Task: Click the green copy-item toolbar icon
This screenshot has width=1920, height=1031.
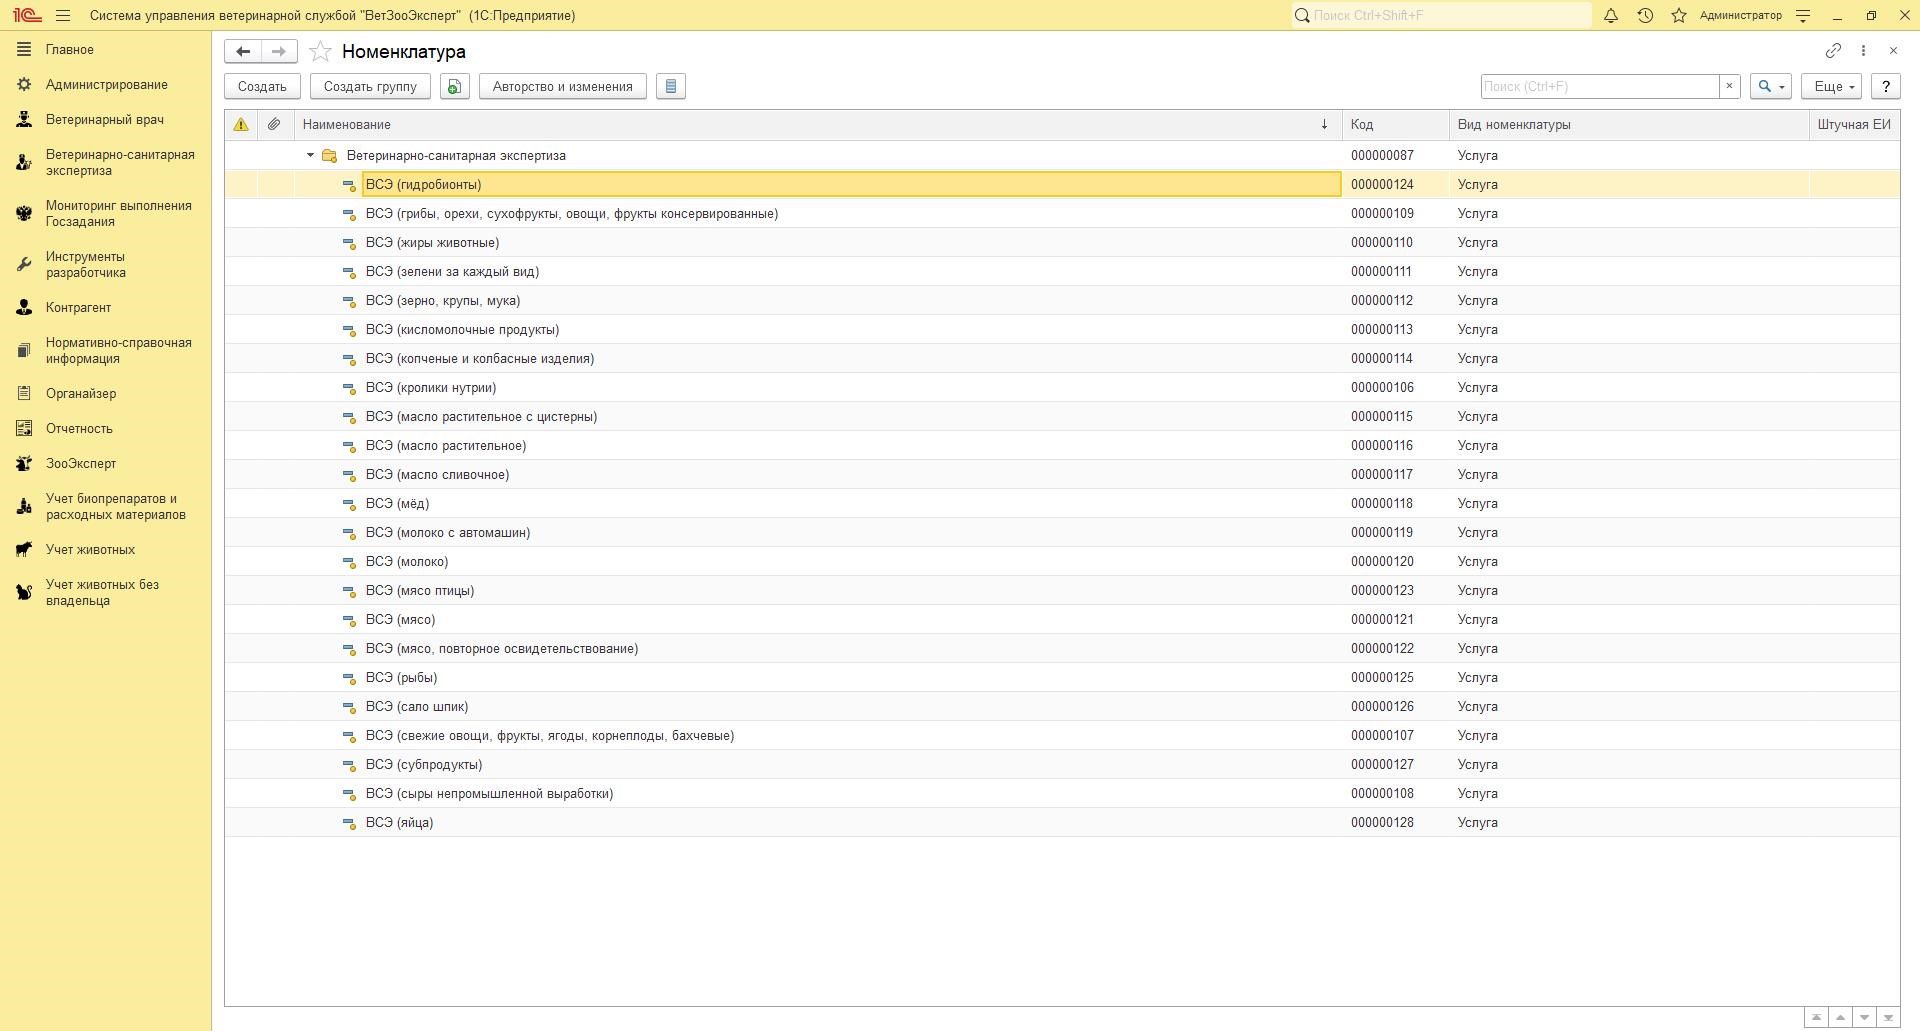Action: click(454, 87)
